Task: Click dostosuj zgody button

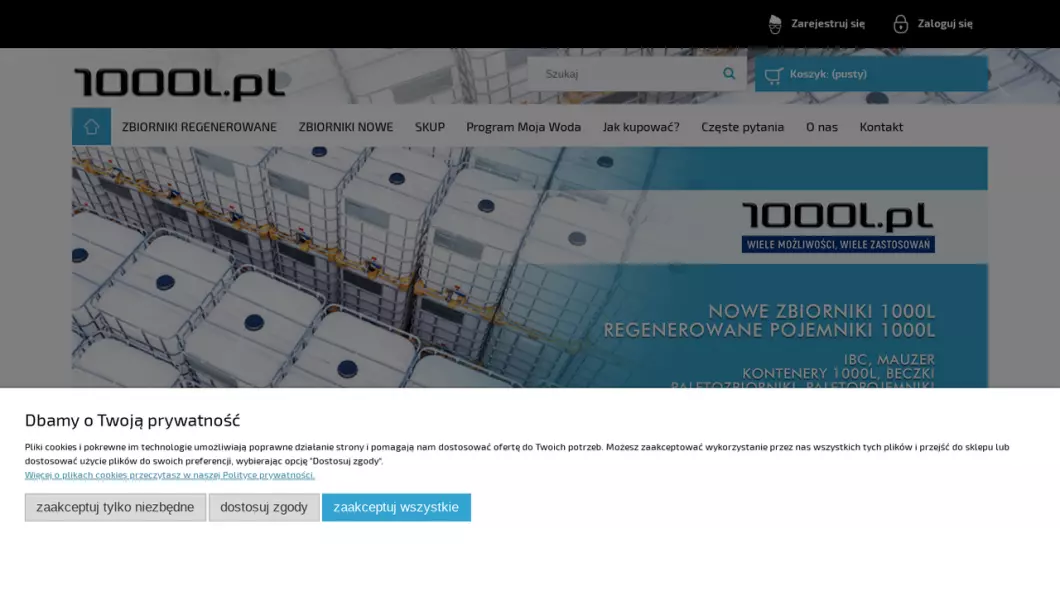Action: tap(264, 507)
